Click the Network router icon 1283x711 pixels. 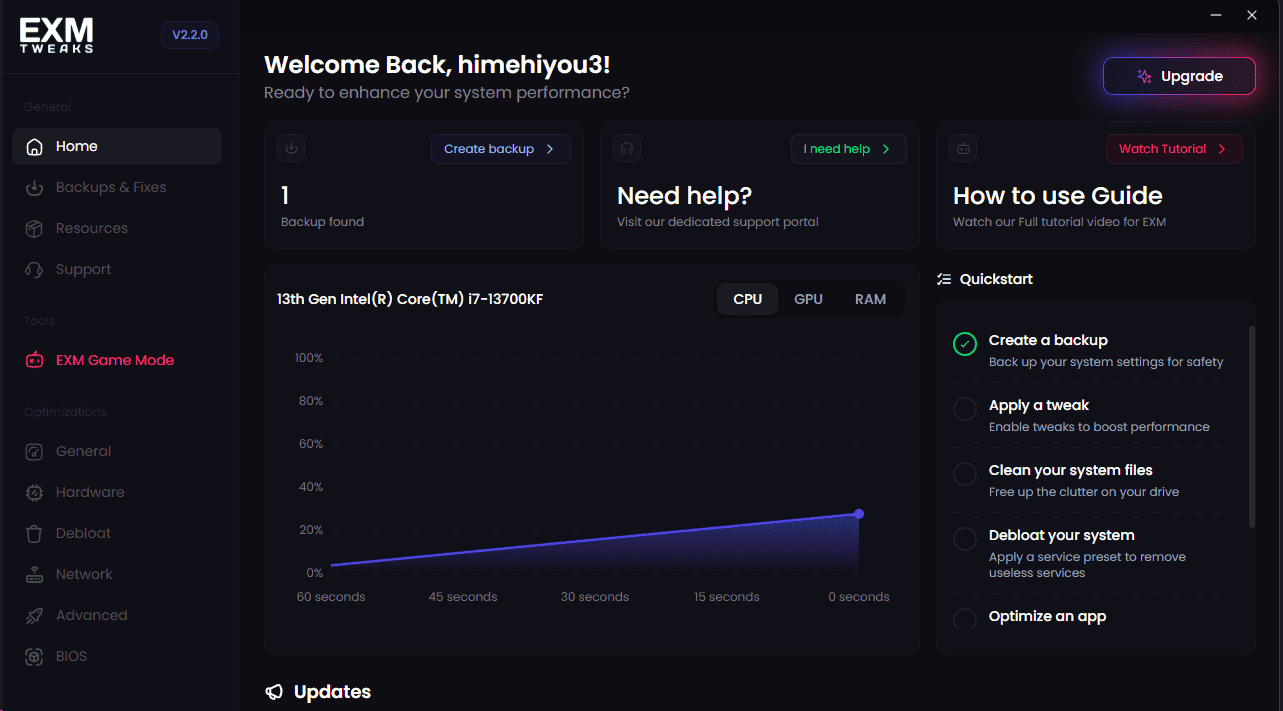point(35,575)
